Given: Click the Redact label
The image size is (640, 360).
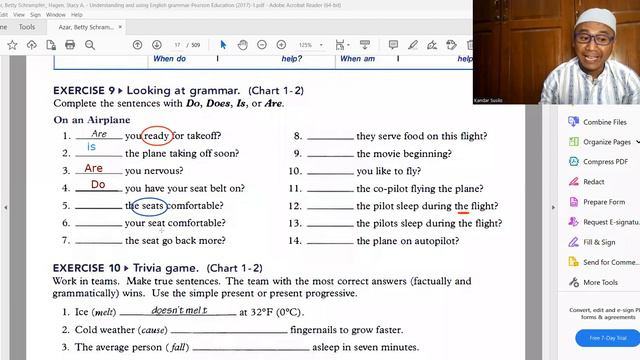Looking at the screenshot, I should [x=593, y=182].
